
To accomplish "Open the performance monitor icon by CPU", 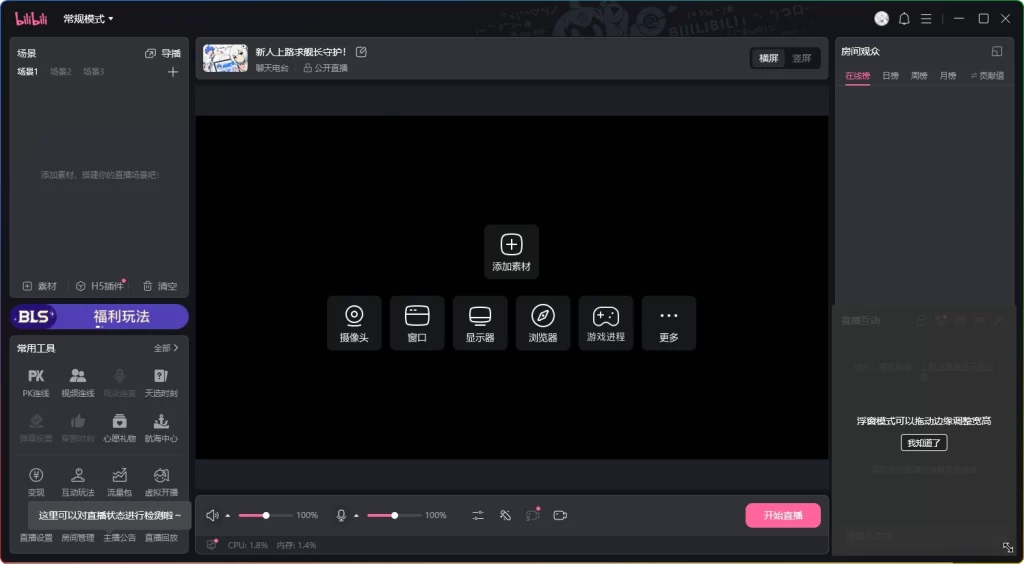I will coord(212,544).
